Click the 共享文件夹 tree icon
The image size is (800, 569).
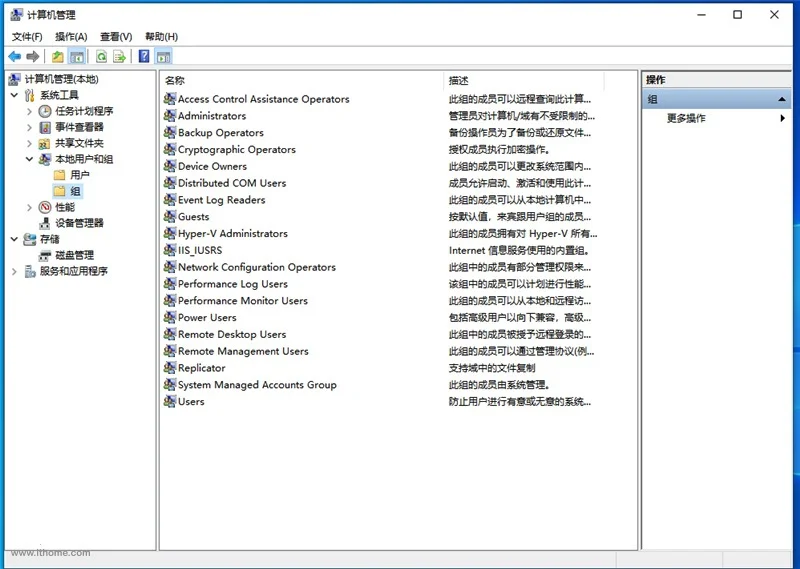click(x=45, y=143)
